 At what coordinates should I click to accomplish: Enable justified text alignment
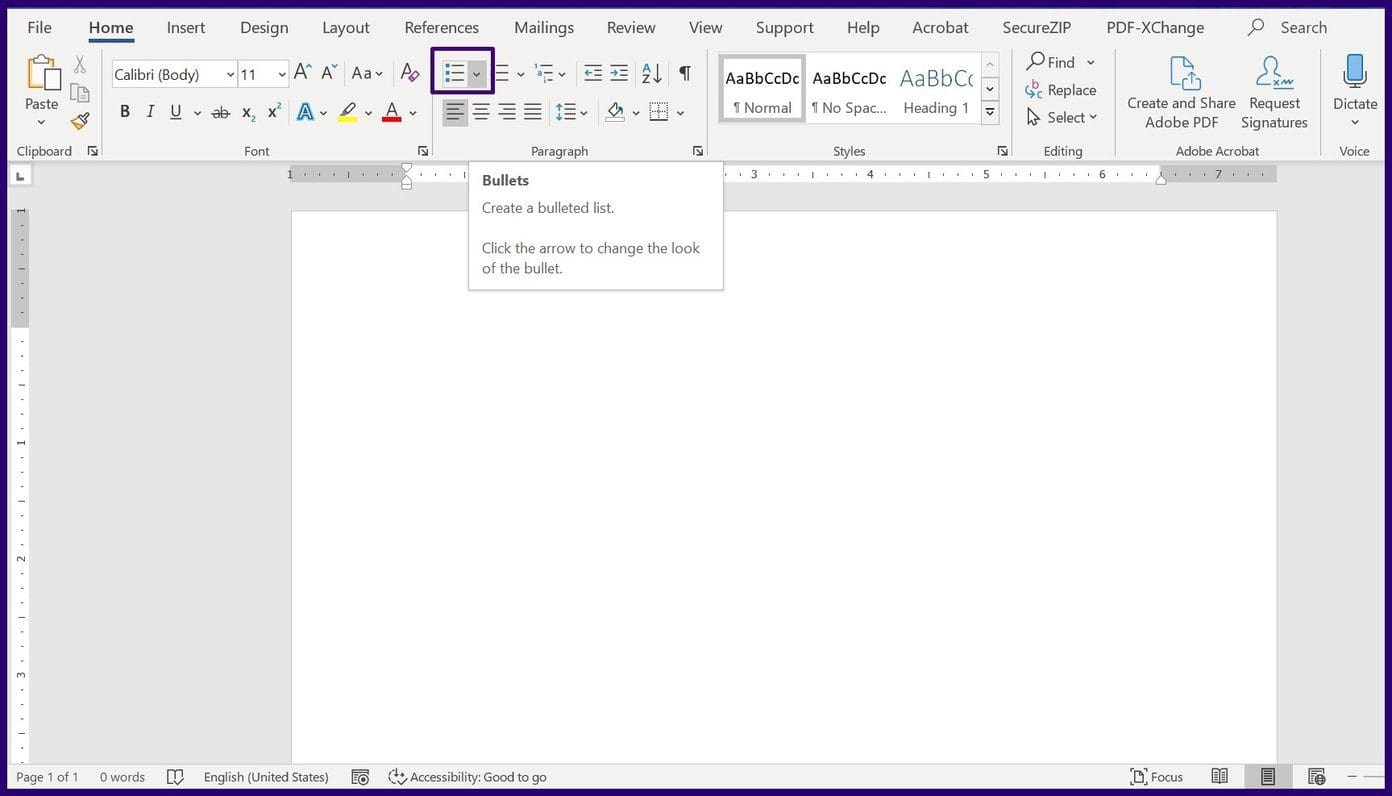pos(533,111)
